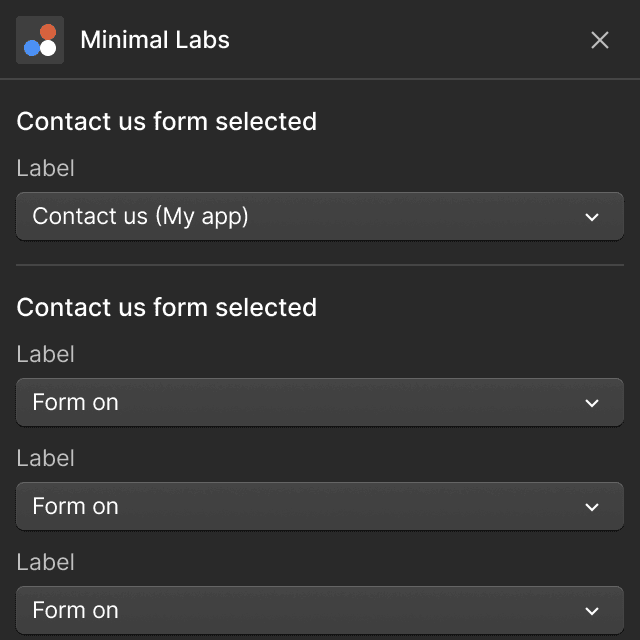Expand the first Form on chevron arrow
Image resolution: width=640 pixels, height=640 pixels.
pyautogui.click(x=592, y=403)
